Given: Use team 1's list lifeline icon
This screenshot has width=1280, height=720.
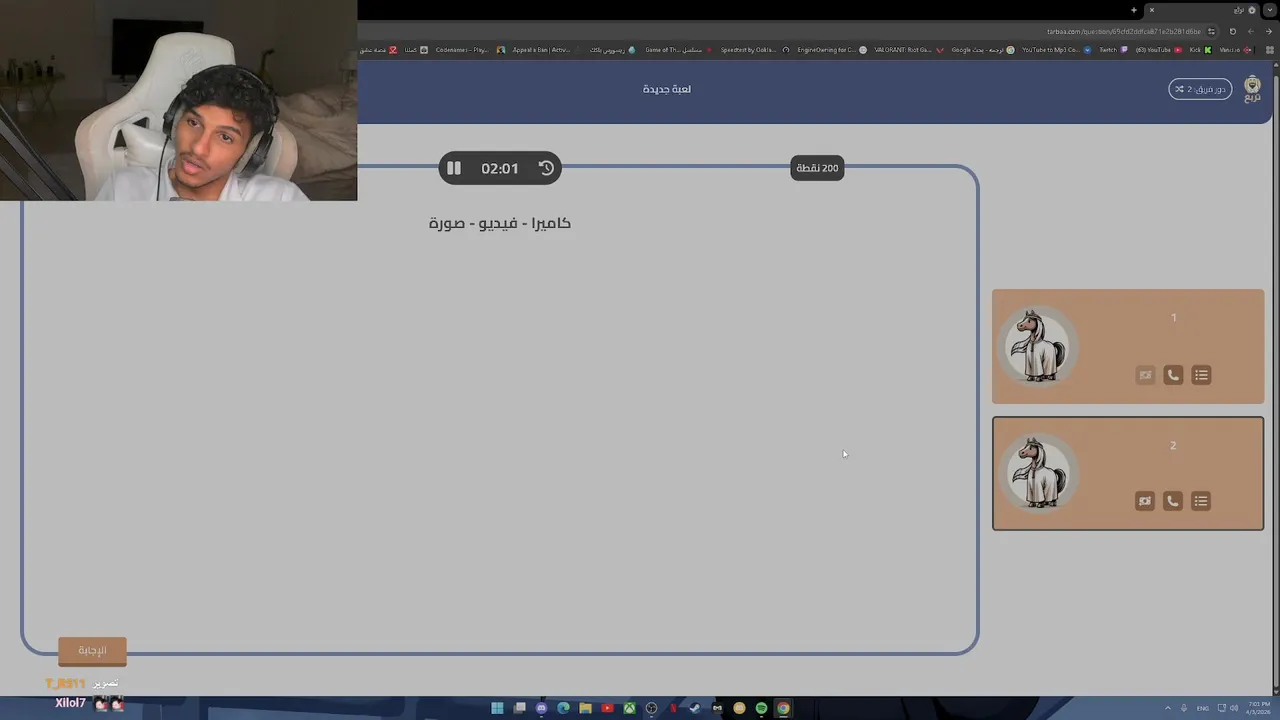Looking at the screenshot, I should (x=1201, y=375).
